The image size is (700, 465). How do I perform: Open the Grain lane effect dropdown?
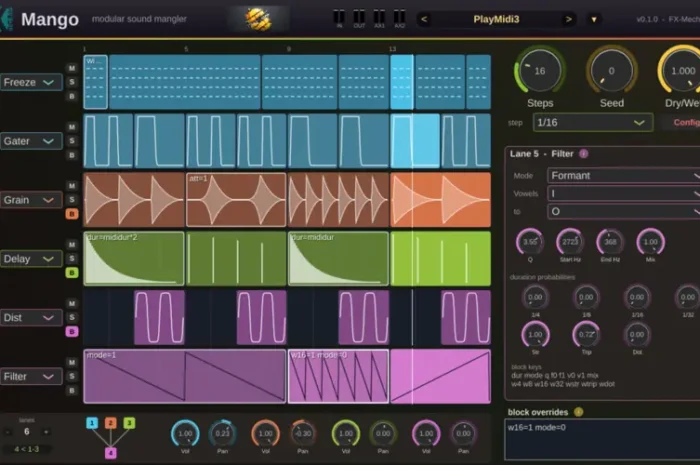pyautogui.click(x=31, y=200)
